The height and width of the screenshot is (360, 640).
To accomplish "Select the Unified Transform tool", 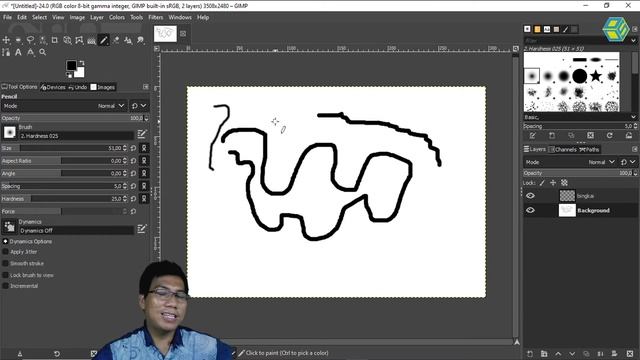I will click(67, 40).
